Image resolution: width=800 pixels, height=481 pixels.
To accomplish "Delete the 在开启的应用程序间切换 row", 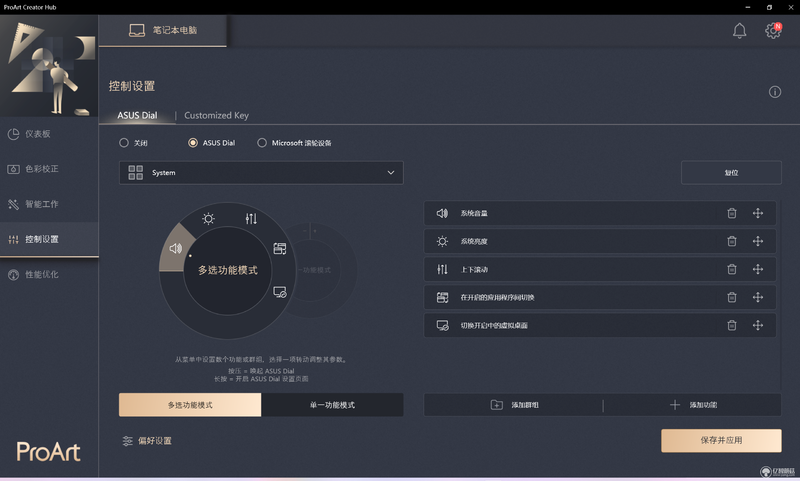I will (x=732, y=297).
